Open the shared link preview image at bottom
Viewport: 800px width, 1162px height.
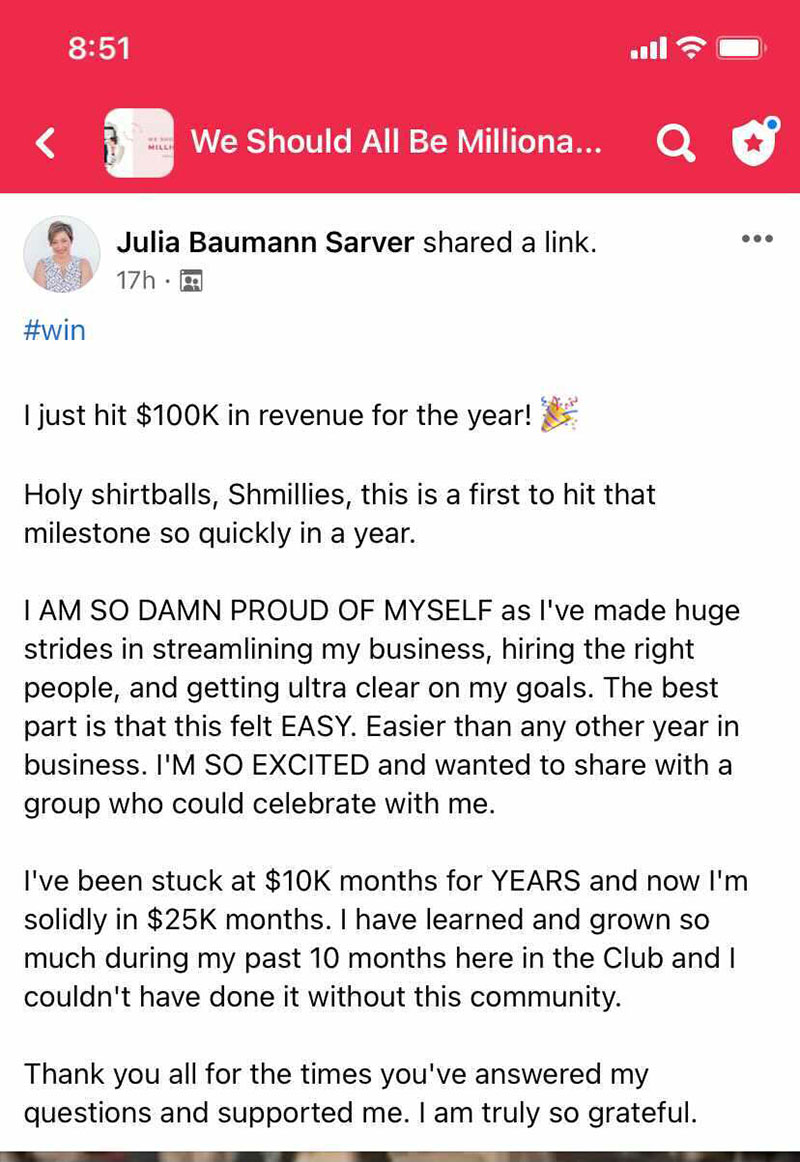(x=400, y=1154)
